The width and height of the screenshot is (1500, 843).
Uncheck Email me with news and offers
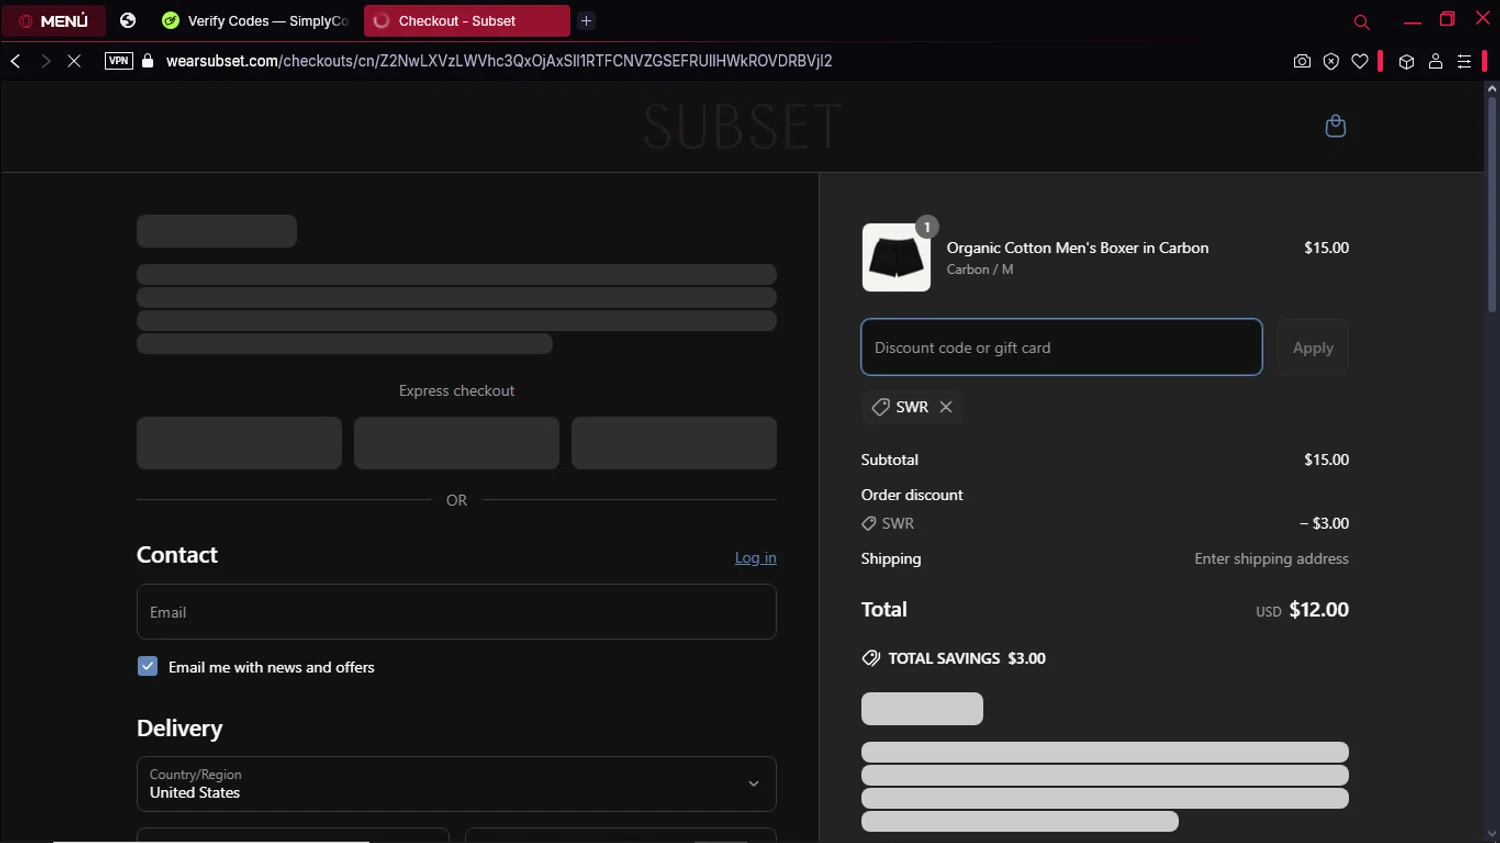147,666
